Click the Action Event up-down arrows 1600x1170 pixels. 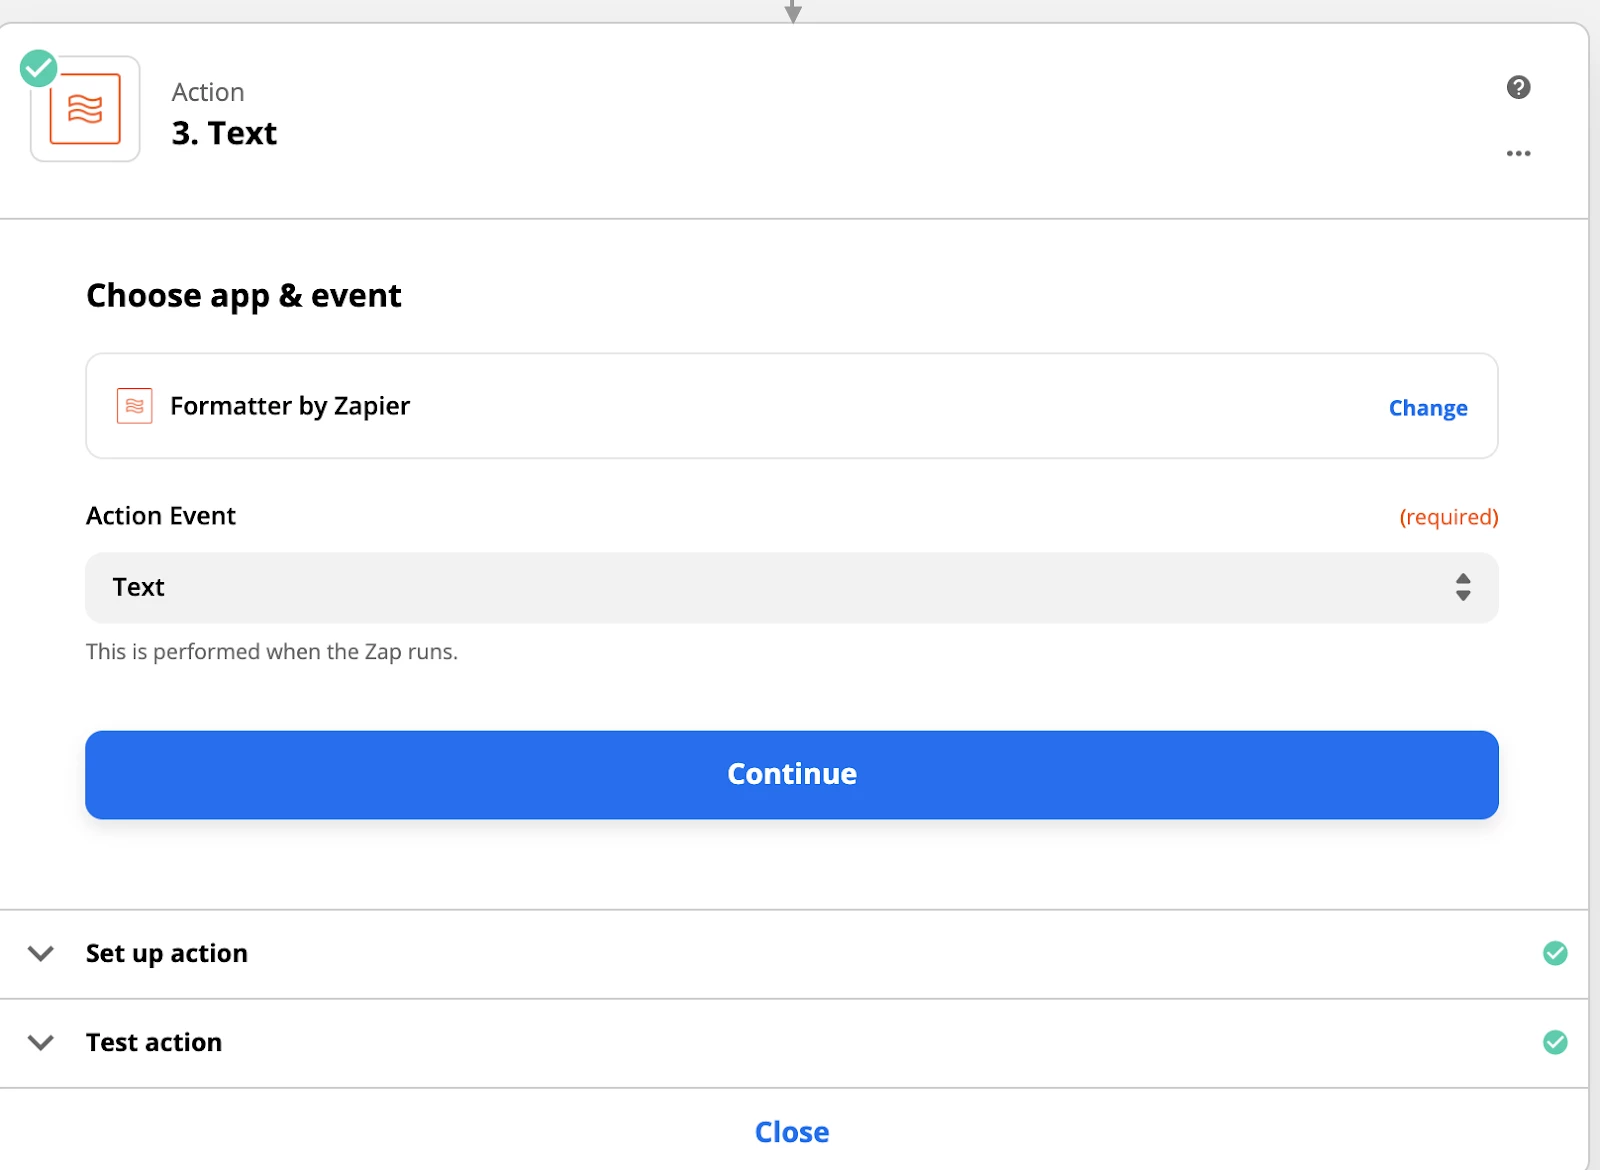1463,587
